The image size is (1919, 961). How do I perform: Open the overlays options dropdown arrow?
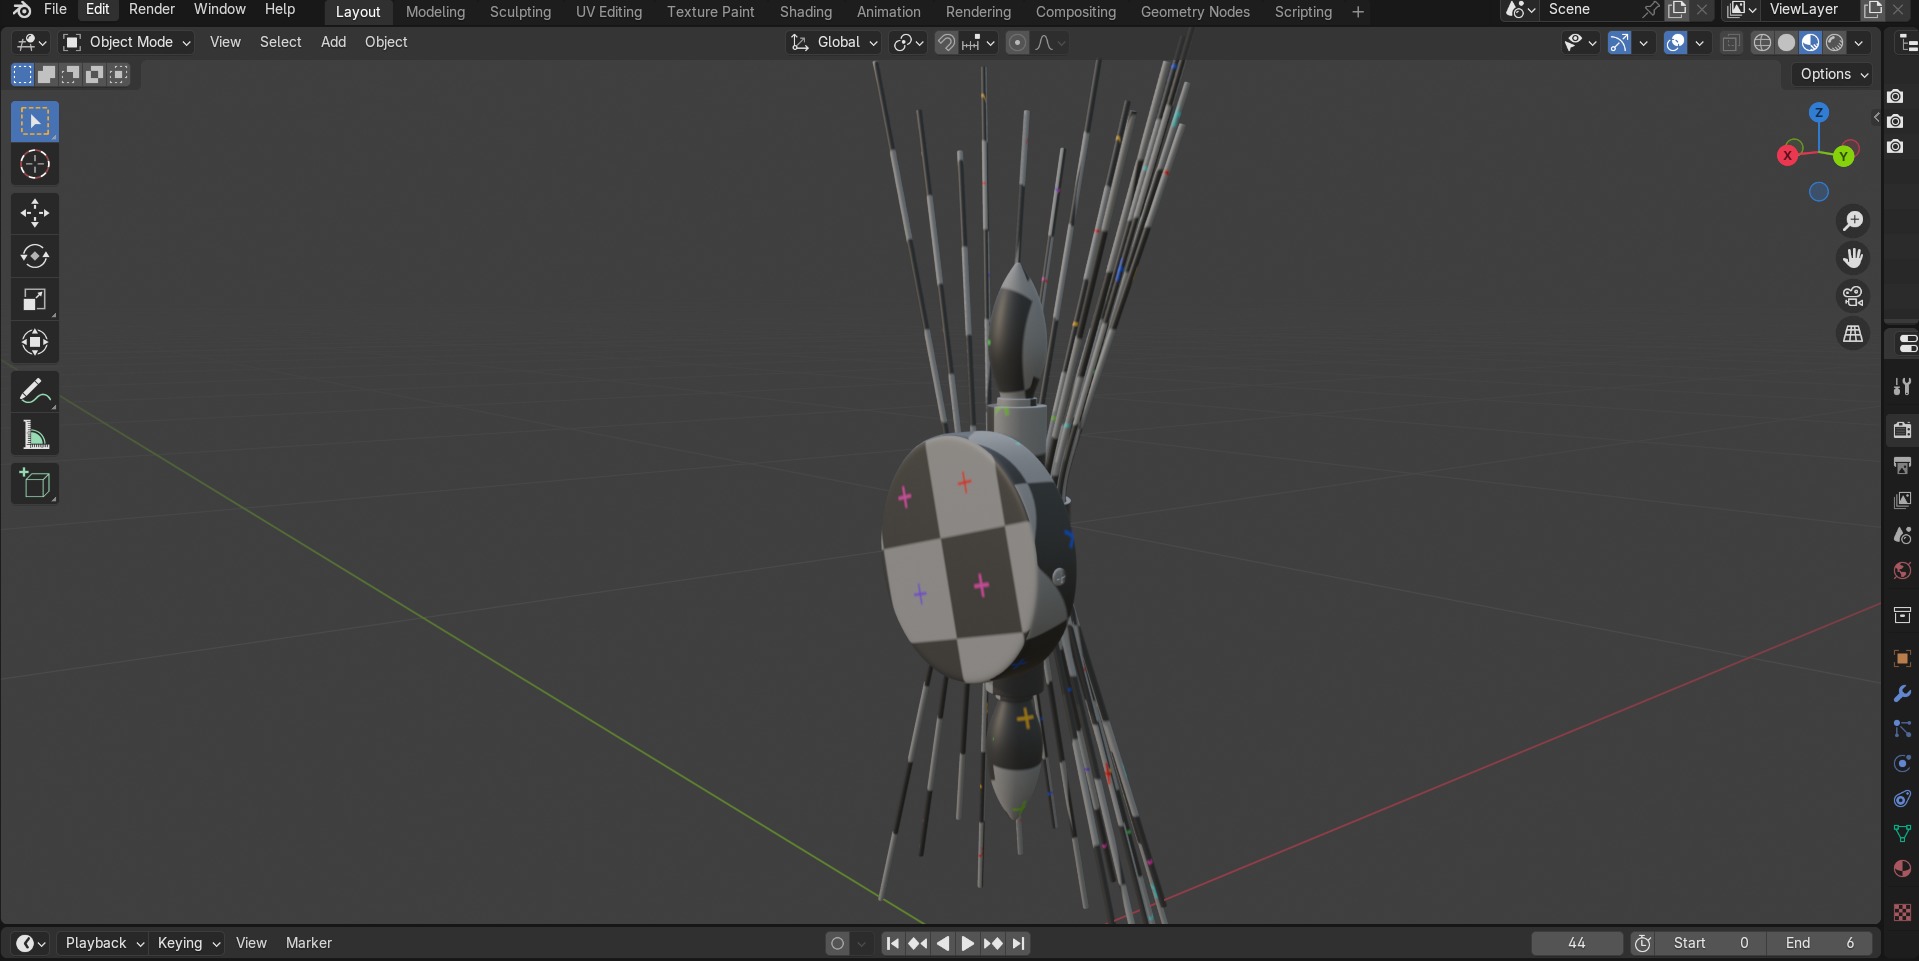click(1699, 43)
